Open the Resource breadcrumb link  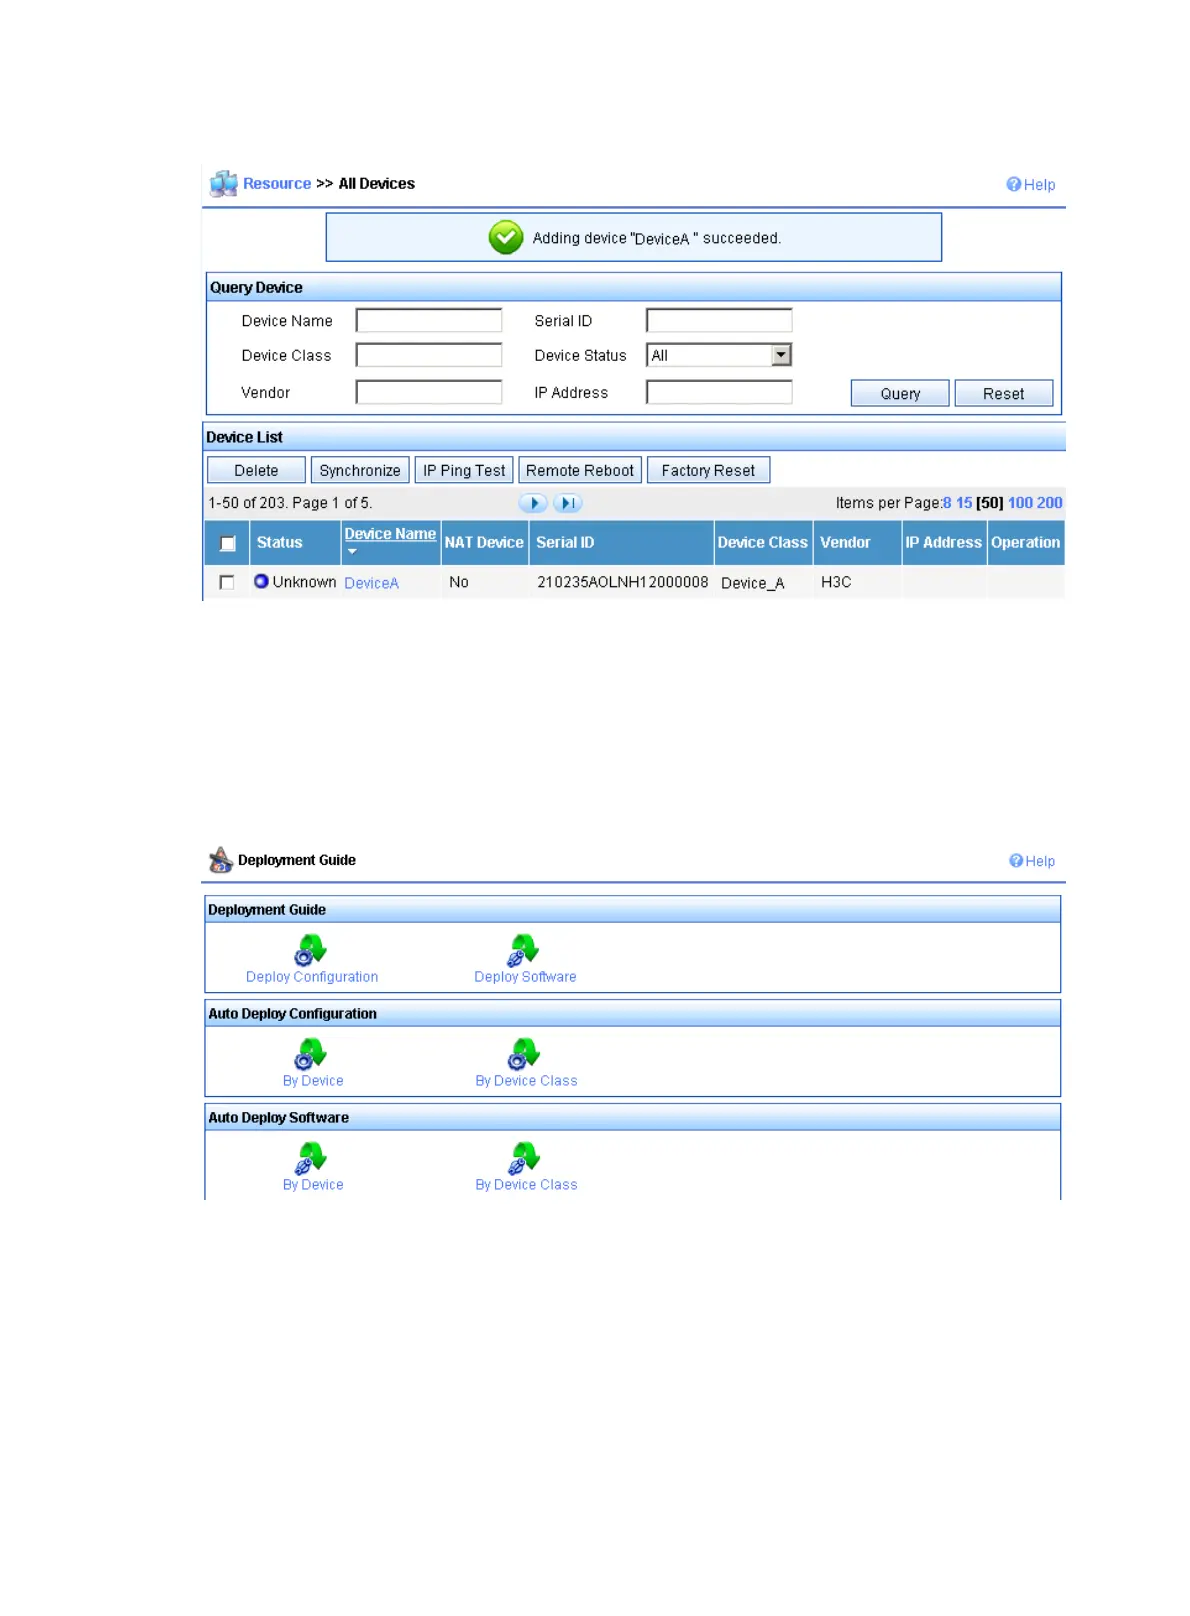277,184
